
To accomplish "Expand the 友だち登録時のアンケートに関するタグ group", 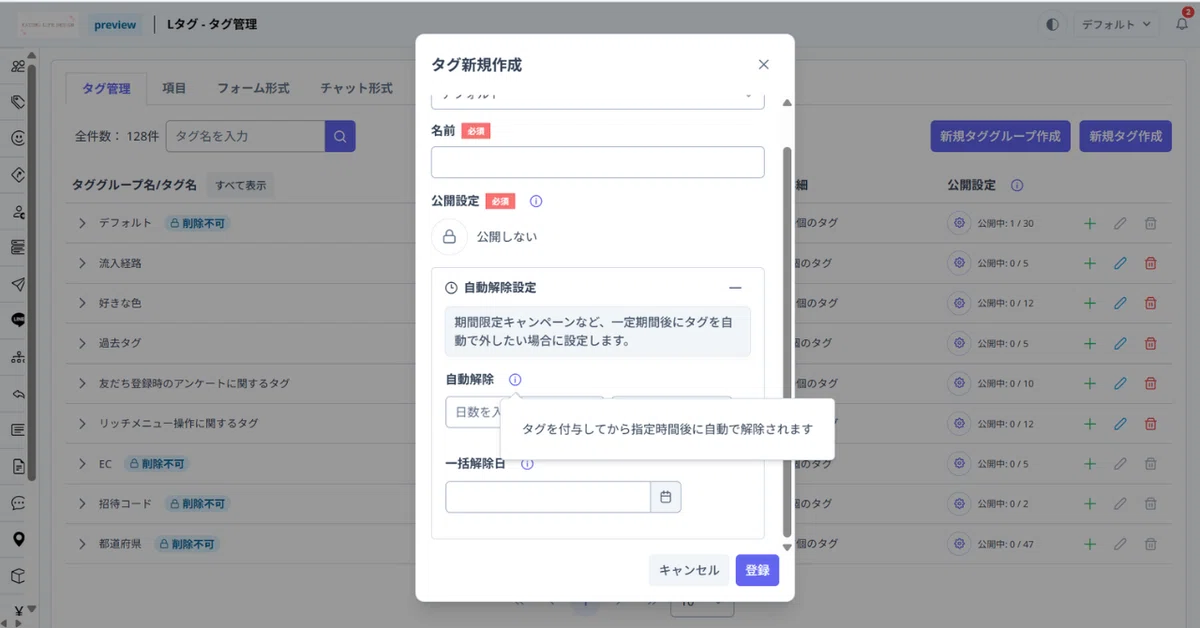I will click(x=83, y=383).
